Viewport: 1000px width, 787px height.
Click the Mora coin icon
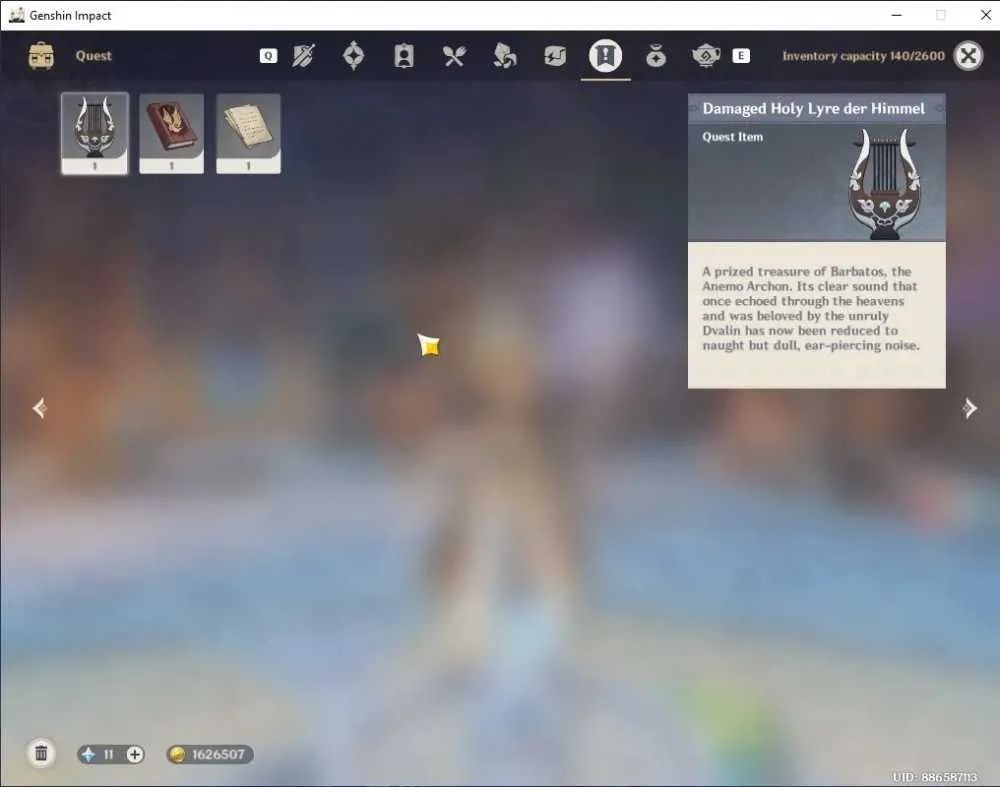(x=178, y=754)
